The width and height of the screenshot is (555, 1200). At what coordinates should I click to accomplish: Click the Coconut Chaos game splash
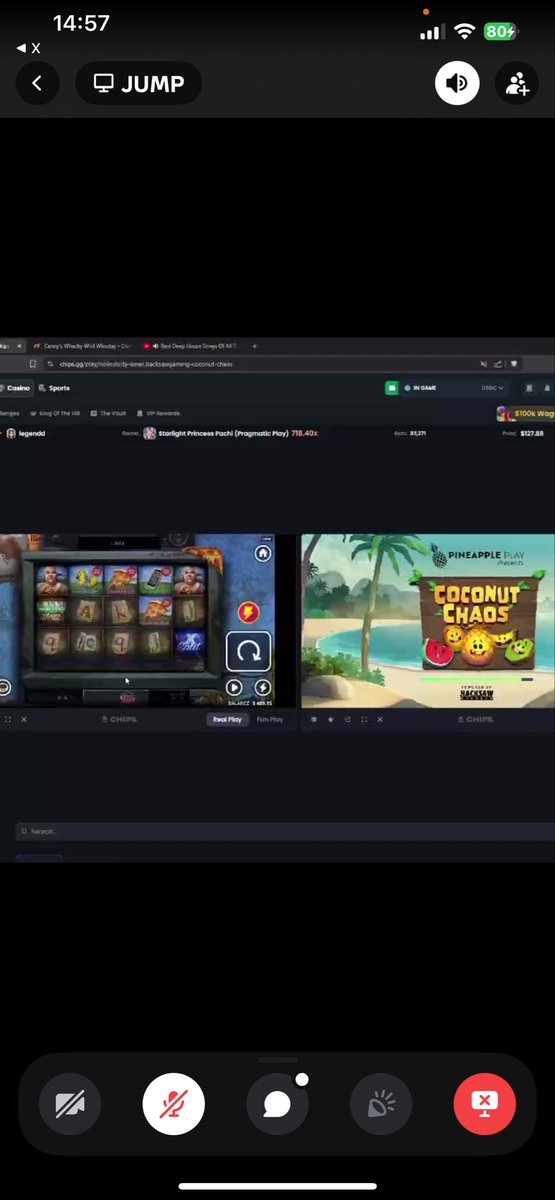pos(428,620)
